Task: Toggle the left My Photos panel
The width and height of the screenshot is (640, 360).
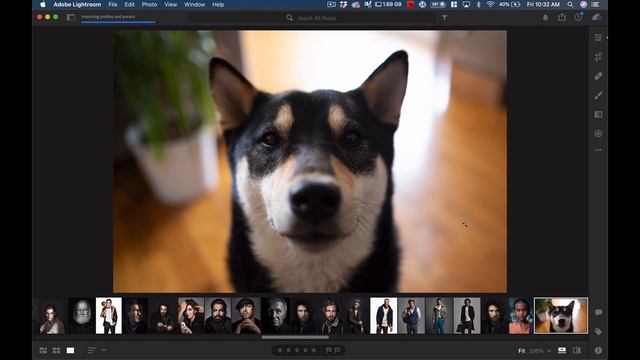Action: click(x=71, y=17)
